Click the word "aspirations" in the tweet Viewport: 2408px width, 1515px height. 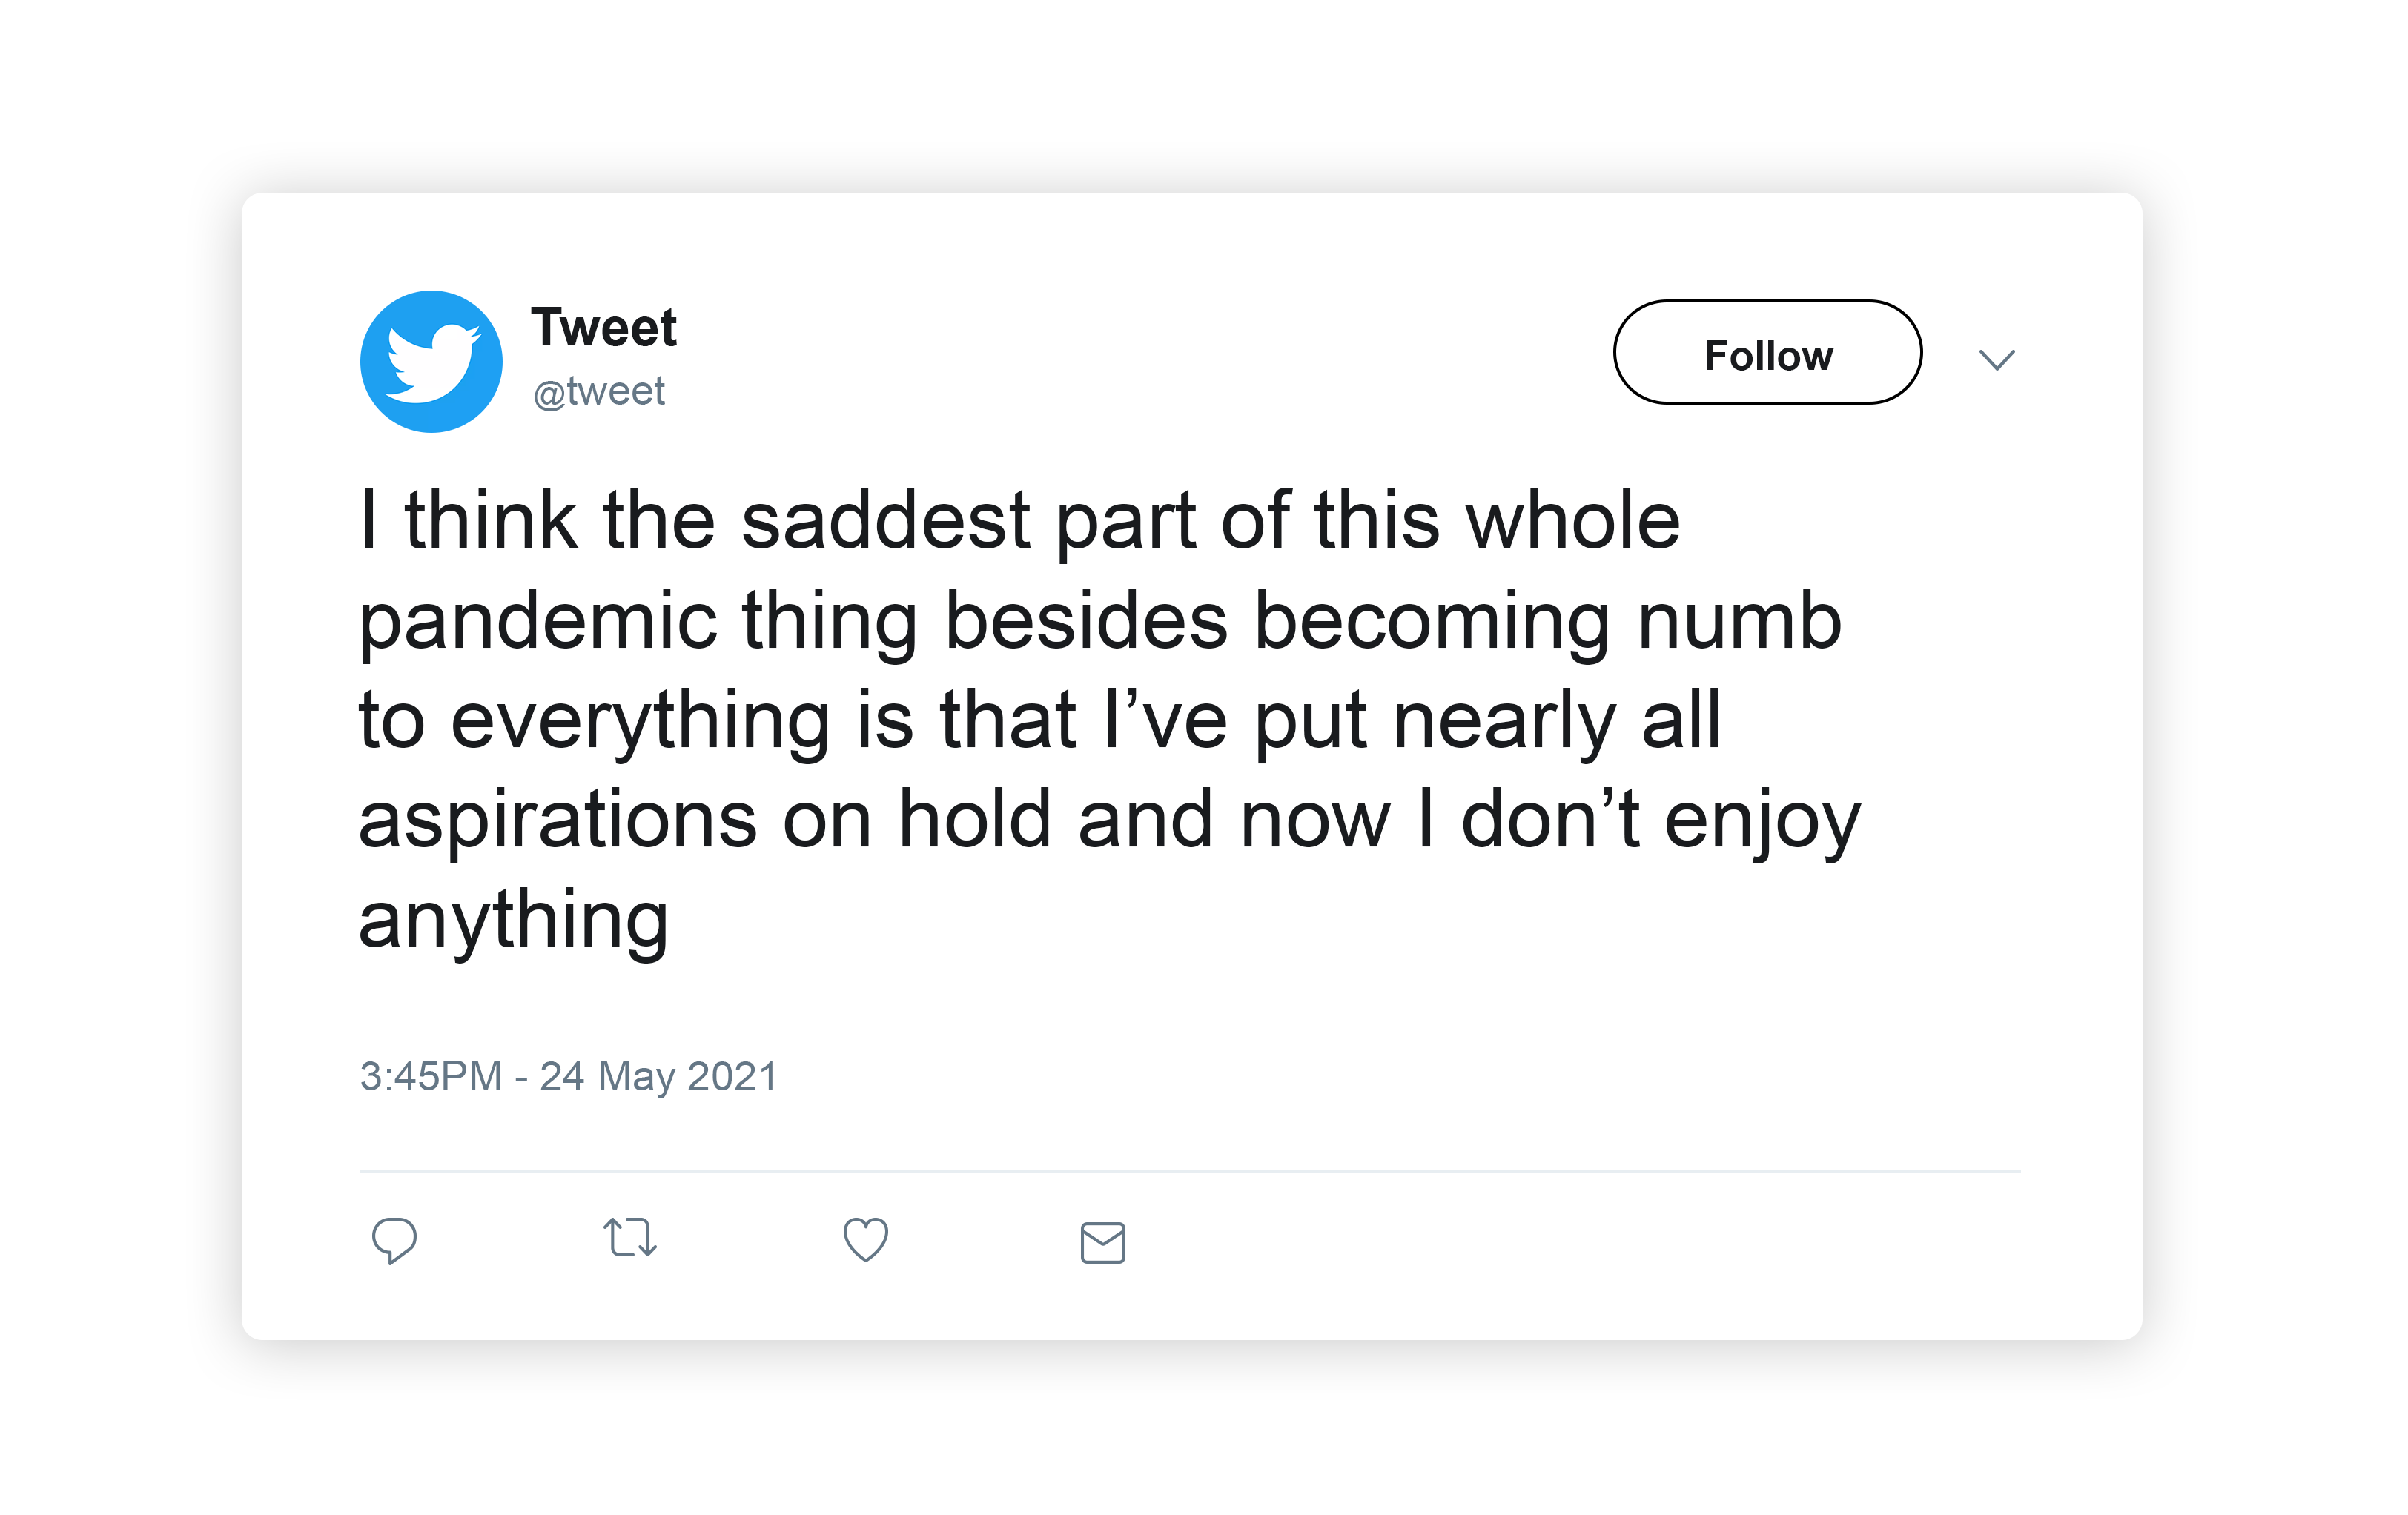pyautogui.click(x=557, y=820)
